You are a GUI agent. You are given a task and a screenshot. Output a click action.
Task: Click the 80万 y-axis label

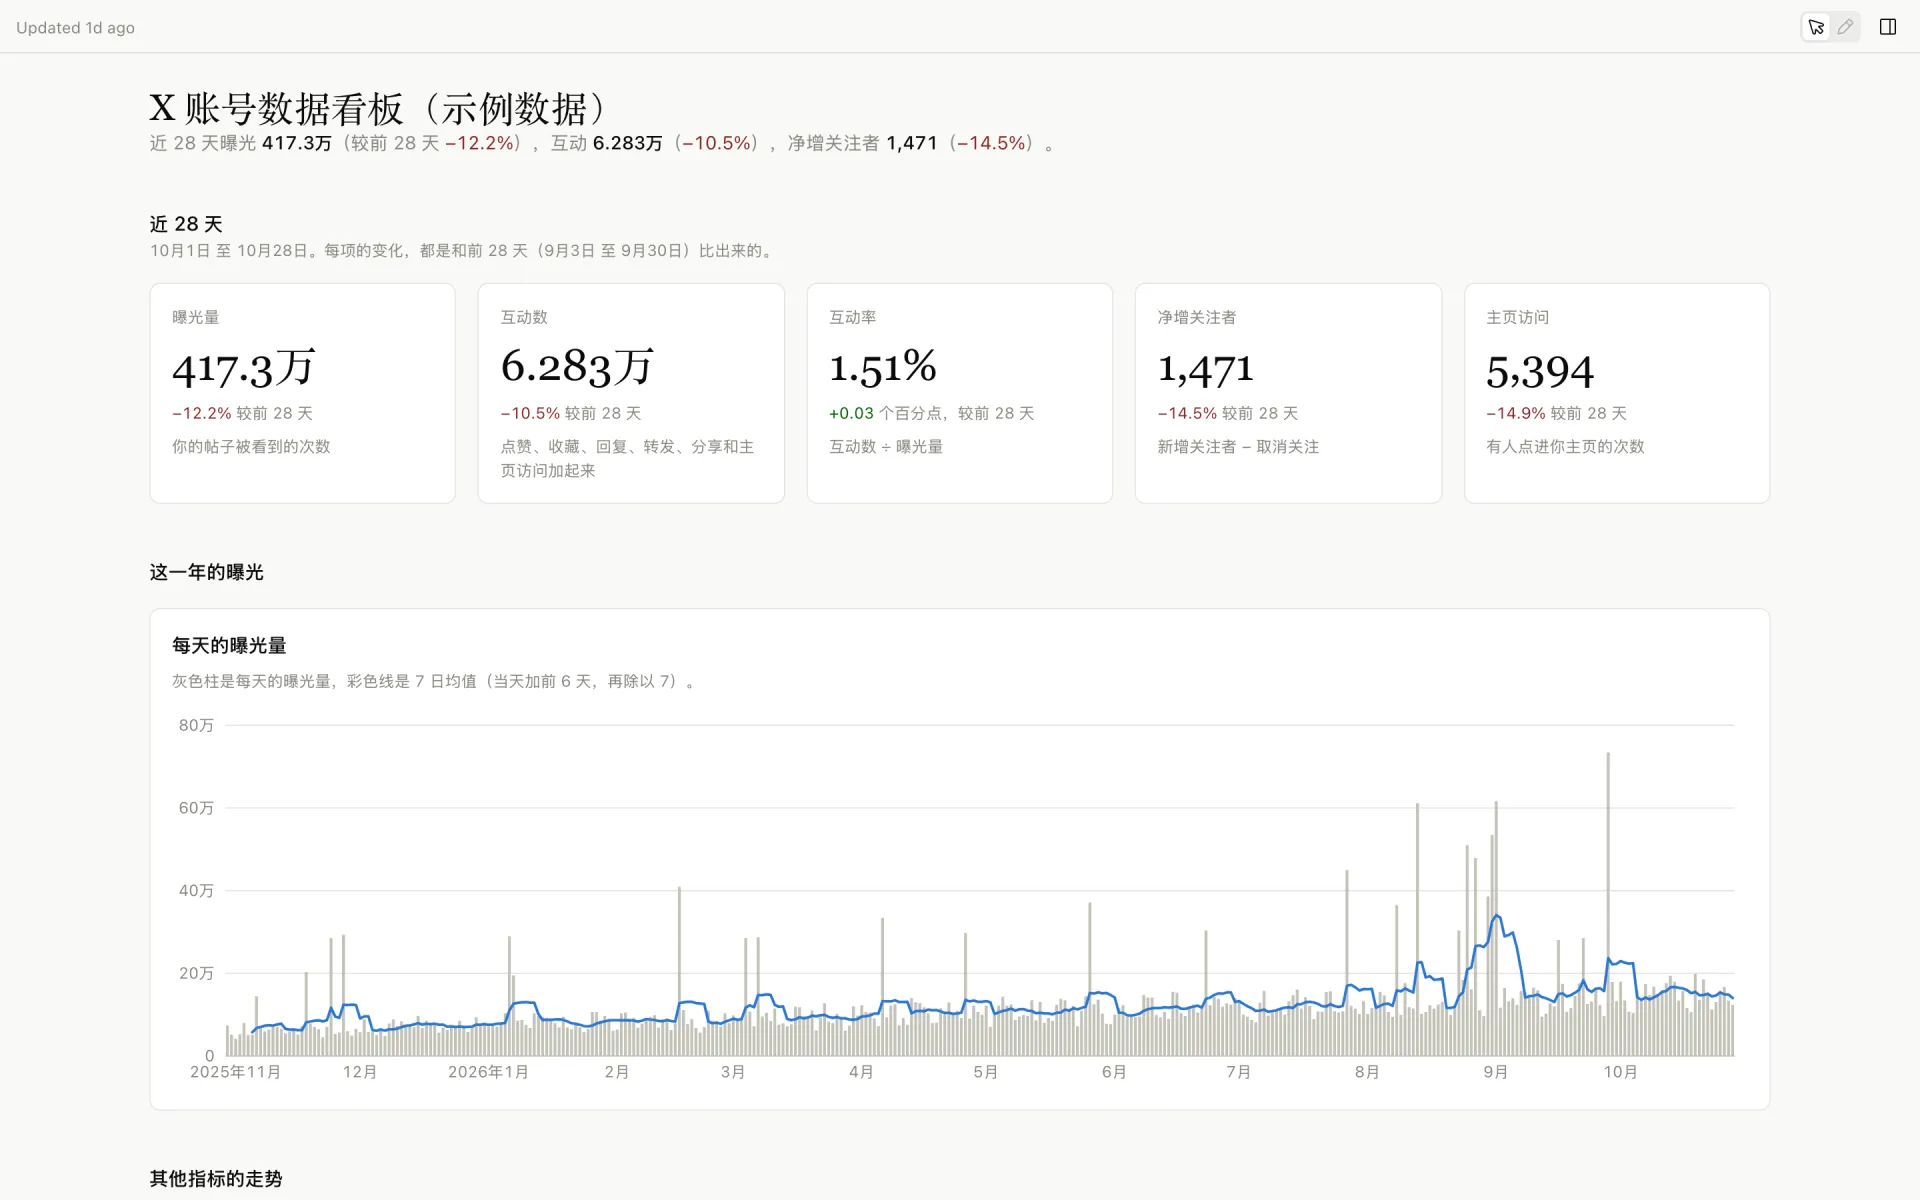click(x=196, y=725)
